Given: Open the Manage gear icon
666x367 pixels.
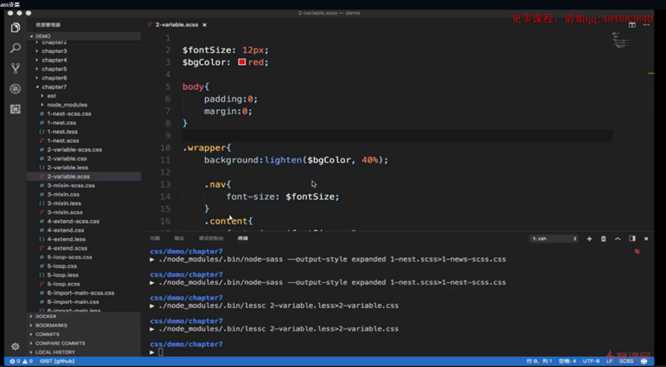Looking at the screenshot, I should pyautogui.click(x=15, y=346).
